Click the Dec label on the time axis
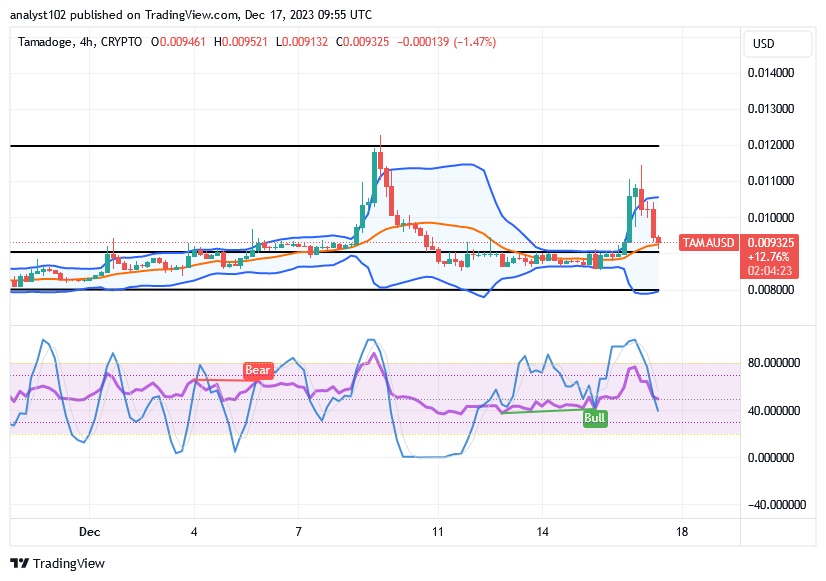The height and width of the screenshot is (581, 826). point(89,532)
